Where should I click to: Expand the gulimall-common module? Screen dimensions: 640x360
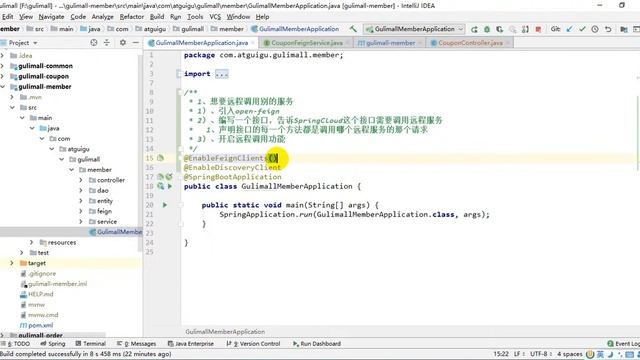click(x=3, y=66)
